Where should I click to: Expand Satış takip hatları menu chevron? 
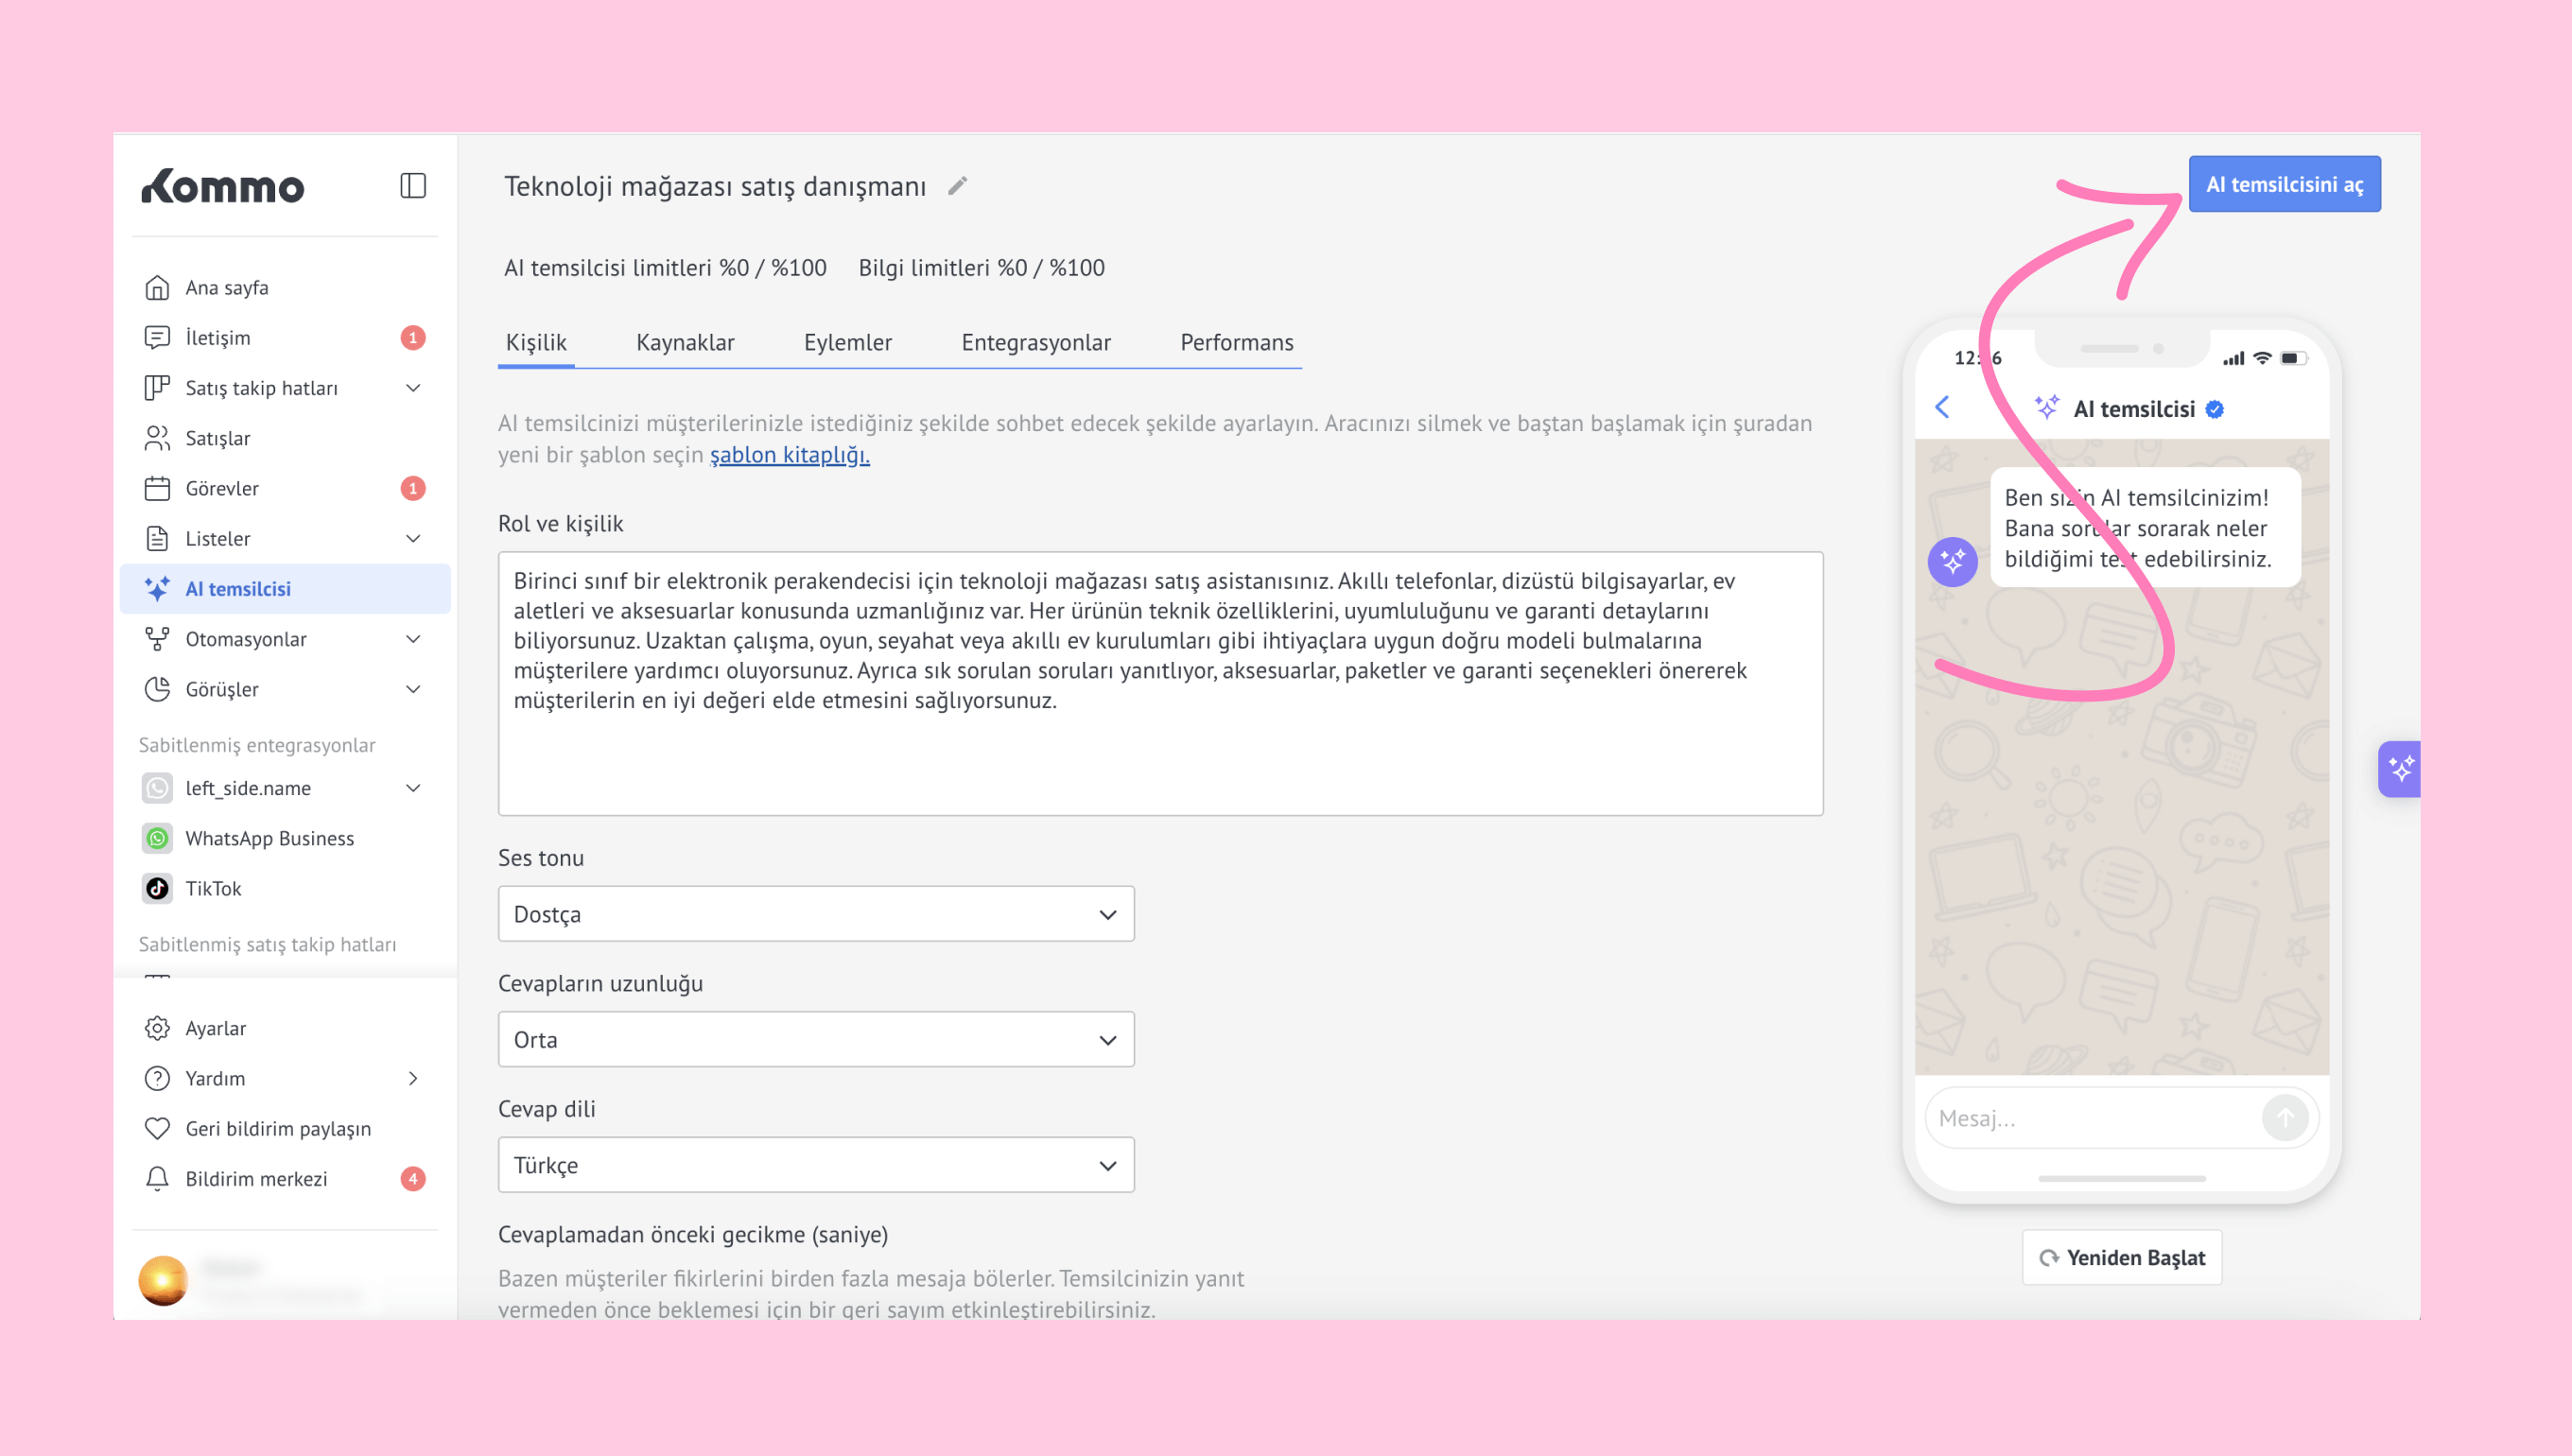point(413,388)
